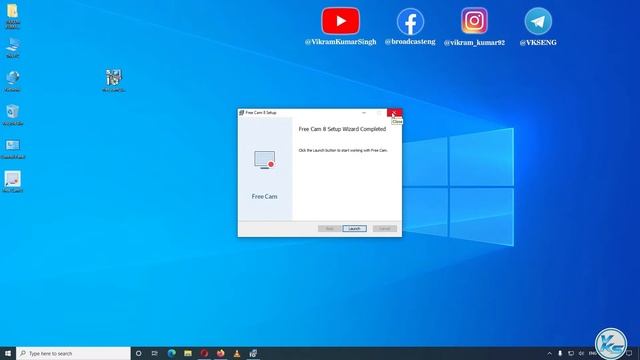Click the YouTube logo at the top
The width and height of the screenshot is (640, 360).
pos(340,21)
